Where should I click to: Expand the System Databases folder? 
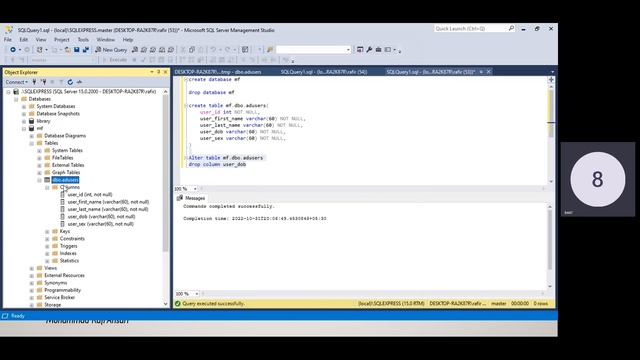tap(24, 107)
